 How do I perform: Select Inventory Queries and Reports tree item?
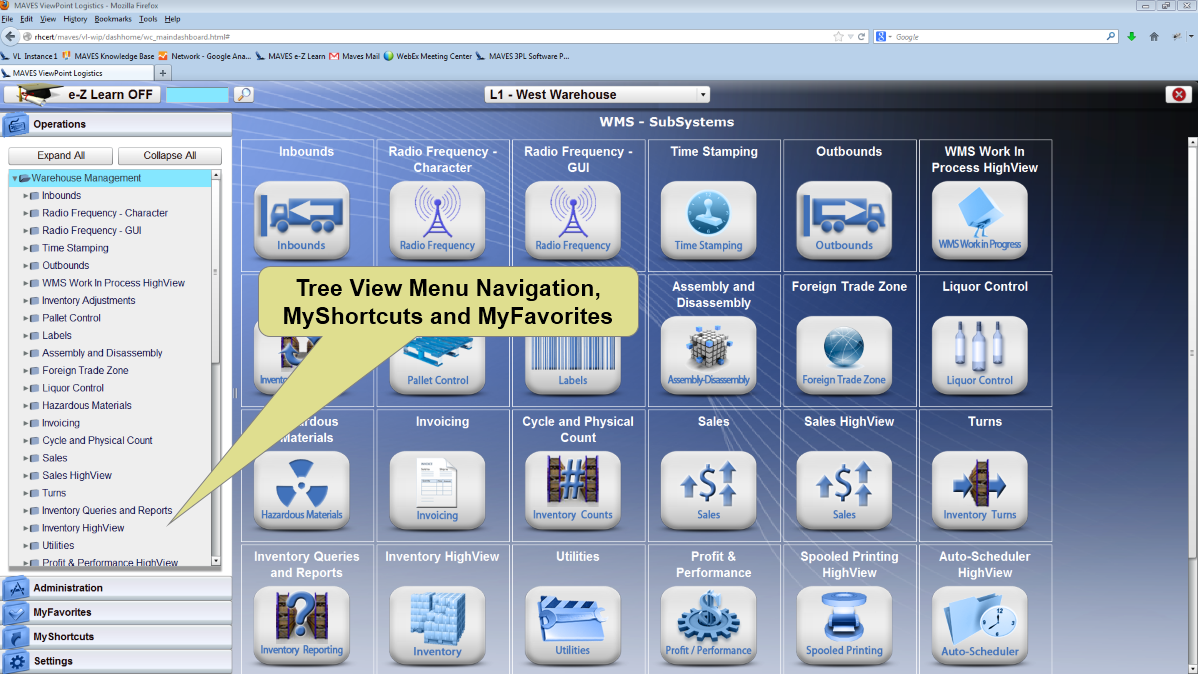[107, 511]
